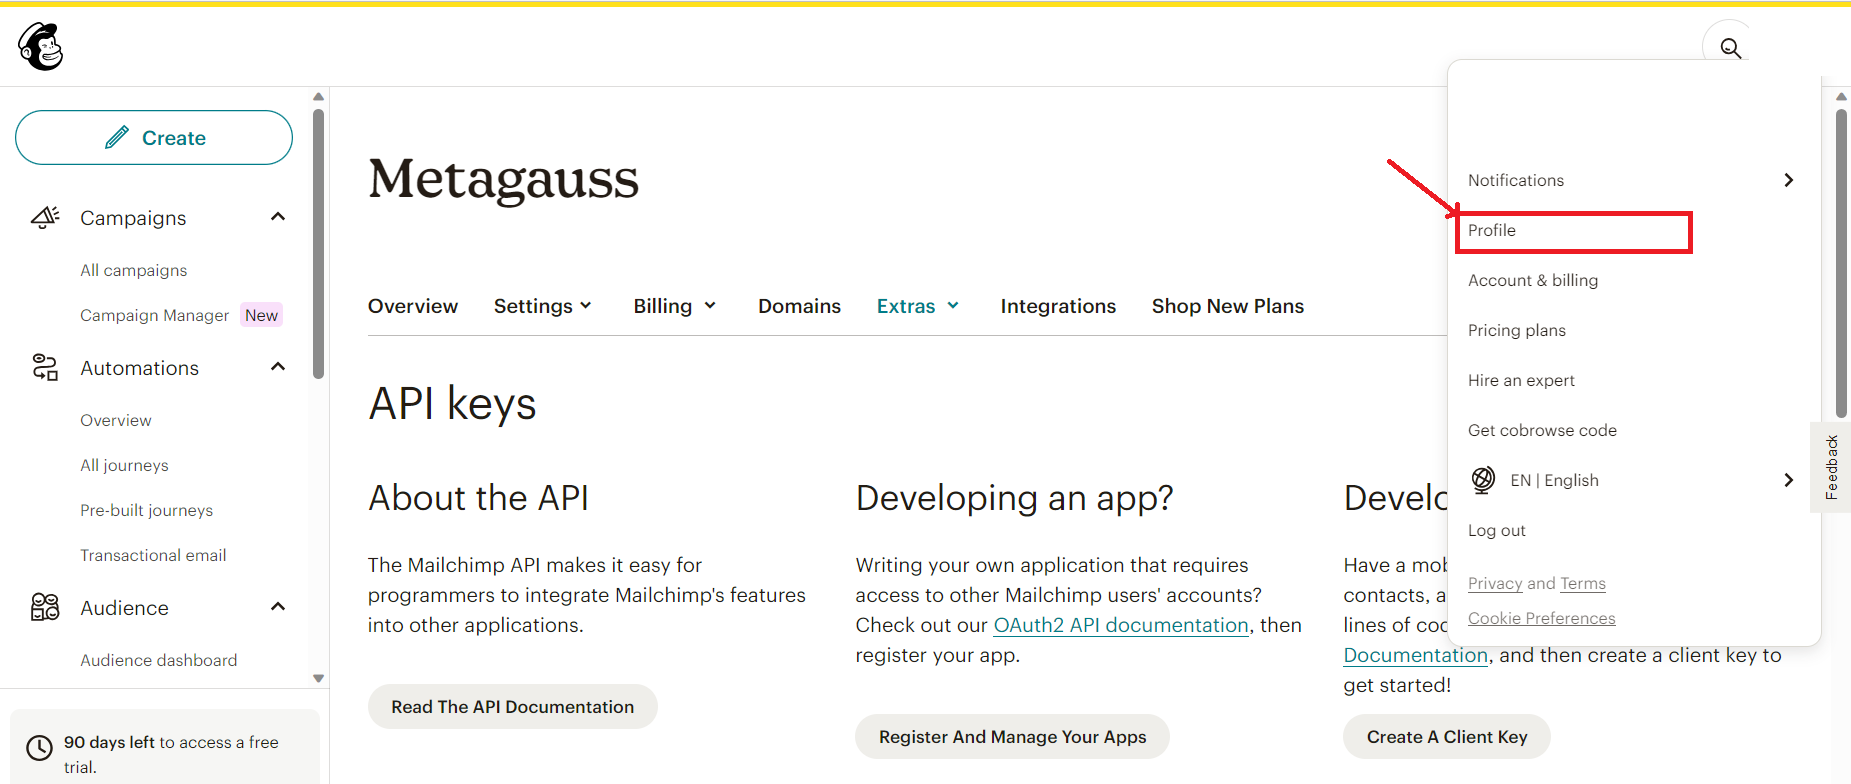
Task: Click the pencil icon in Create button
Action: pyautogui.click(x=117, y=138)
